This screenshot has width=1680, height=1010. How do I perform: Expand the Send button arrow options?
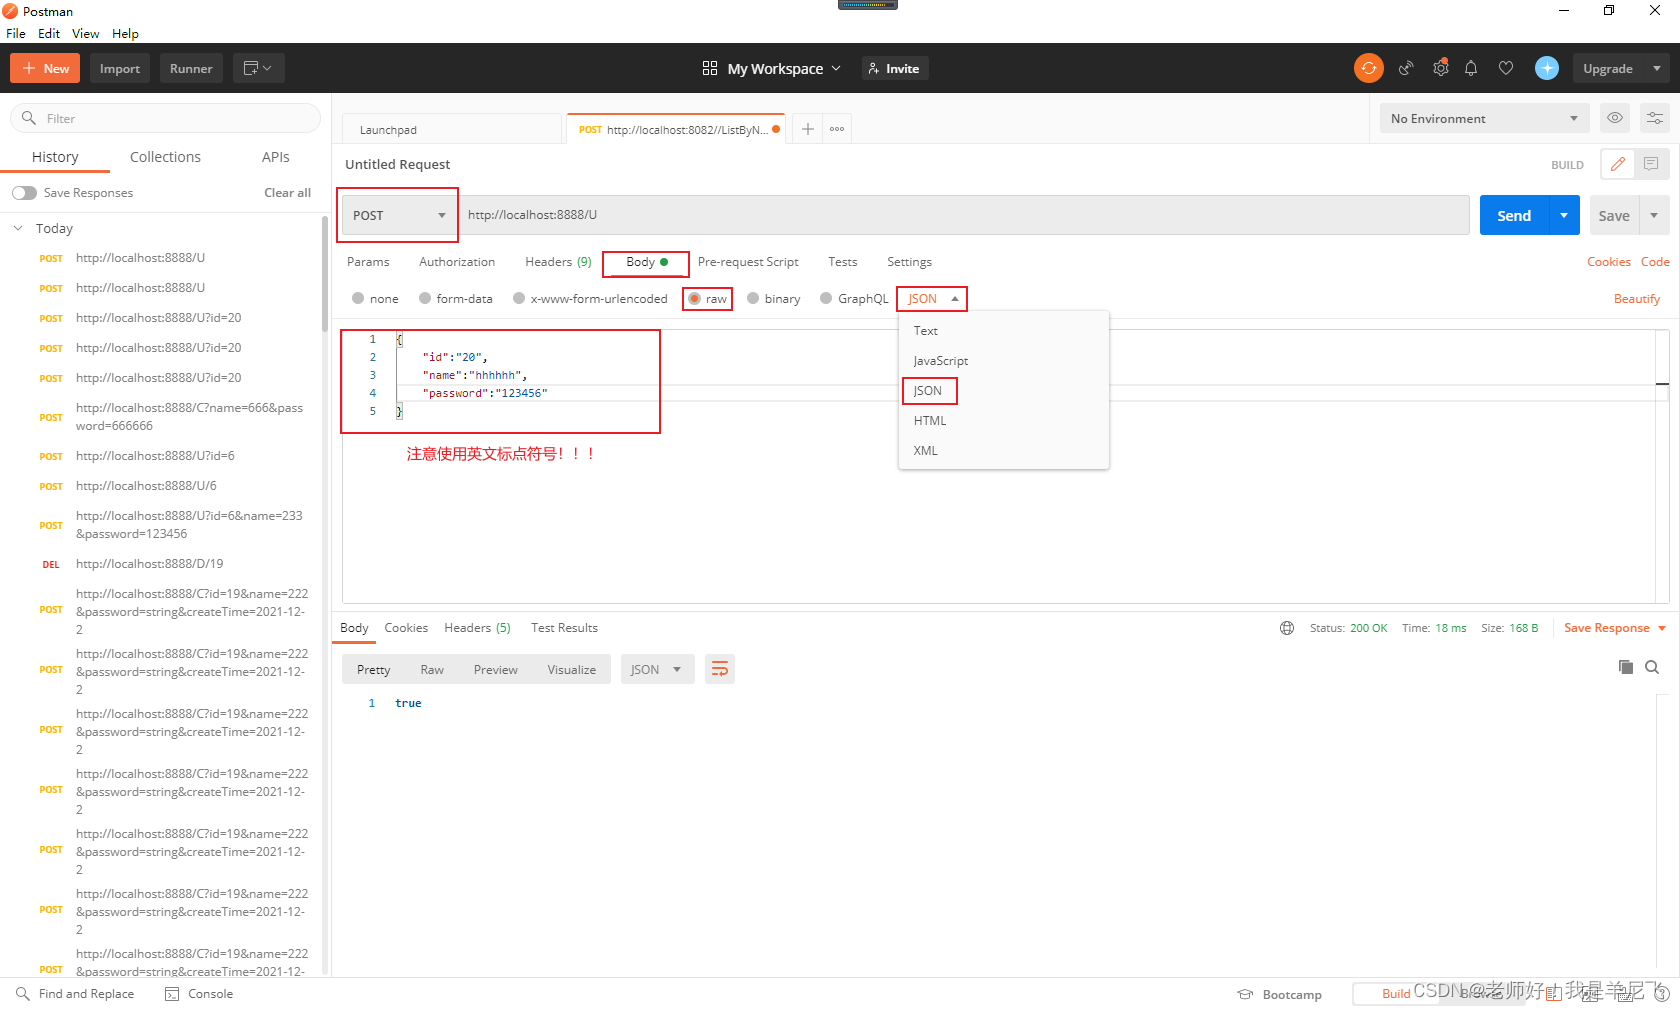1564,215
